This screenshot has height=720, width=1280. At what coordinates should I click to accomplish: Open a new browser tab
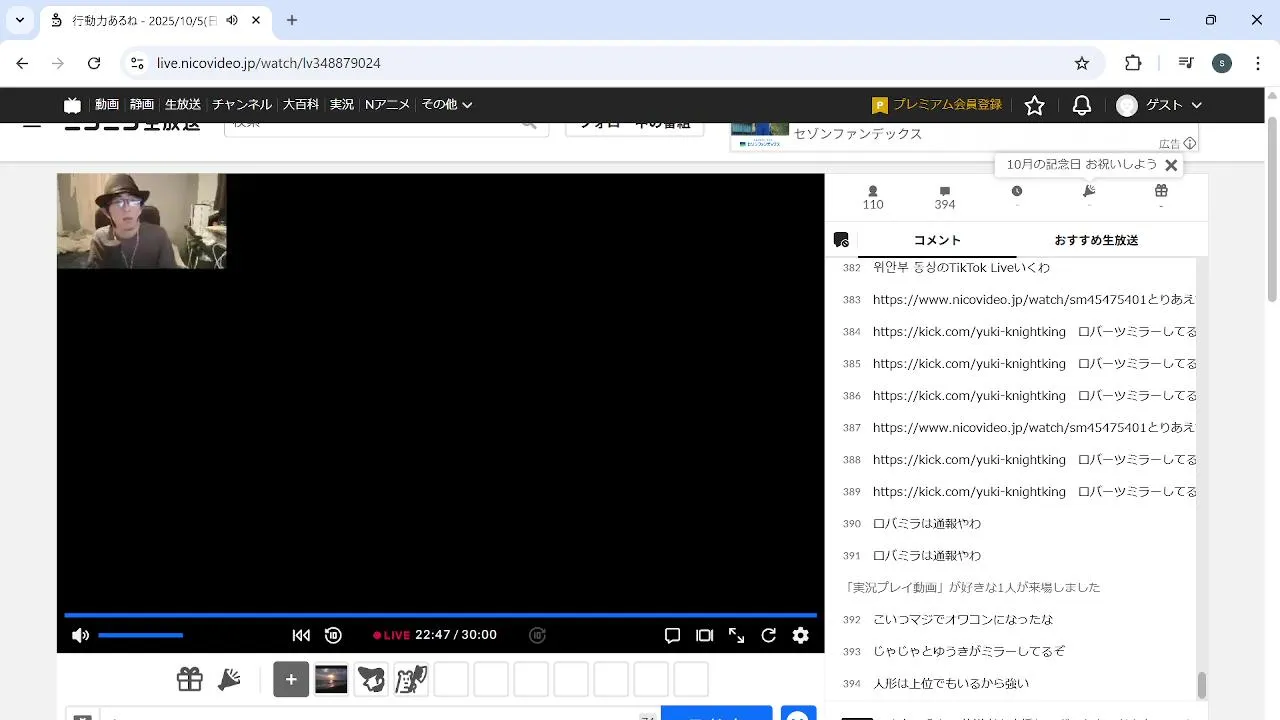[292, 20]
